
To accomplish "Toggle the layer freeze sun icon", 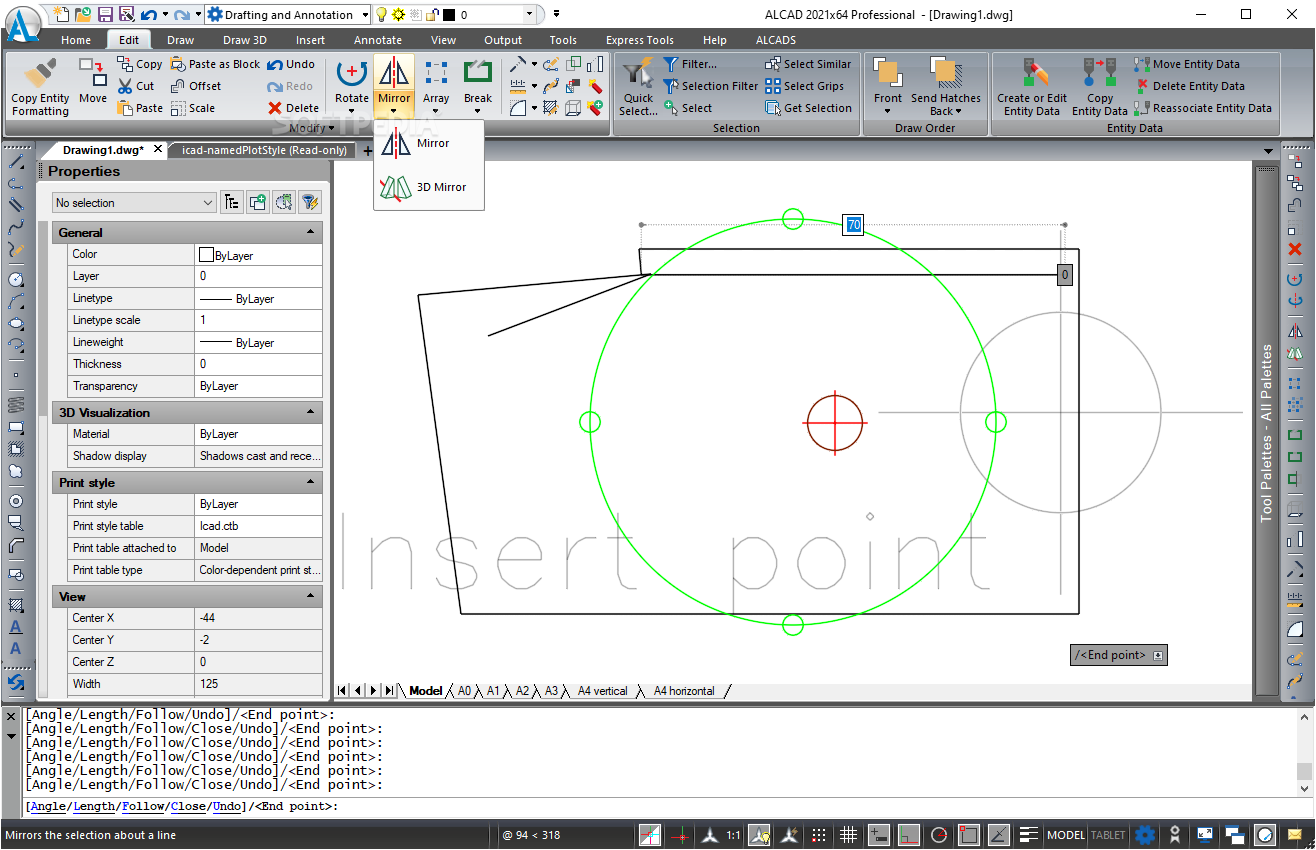I will click(398, 15).
